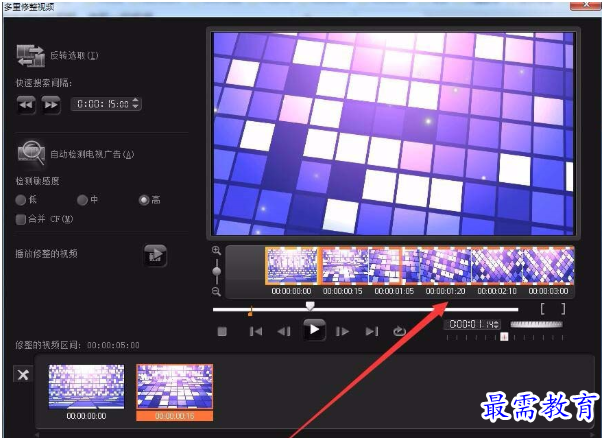
Task: Select filmstrip frame at 00:00:01:20
Action: click(446, 266)
